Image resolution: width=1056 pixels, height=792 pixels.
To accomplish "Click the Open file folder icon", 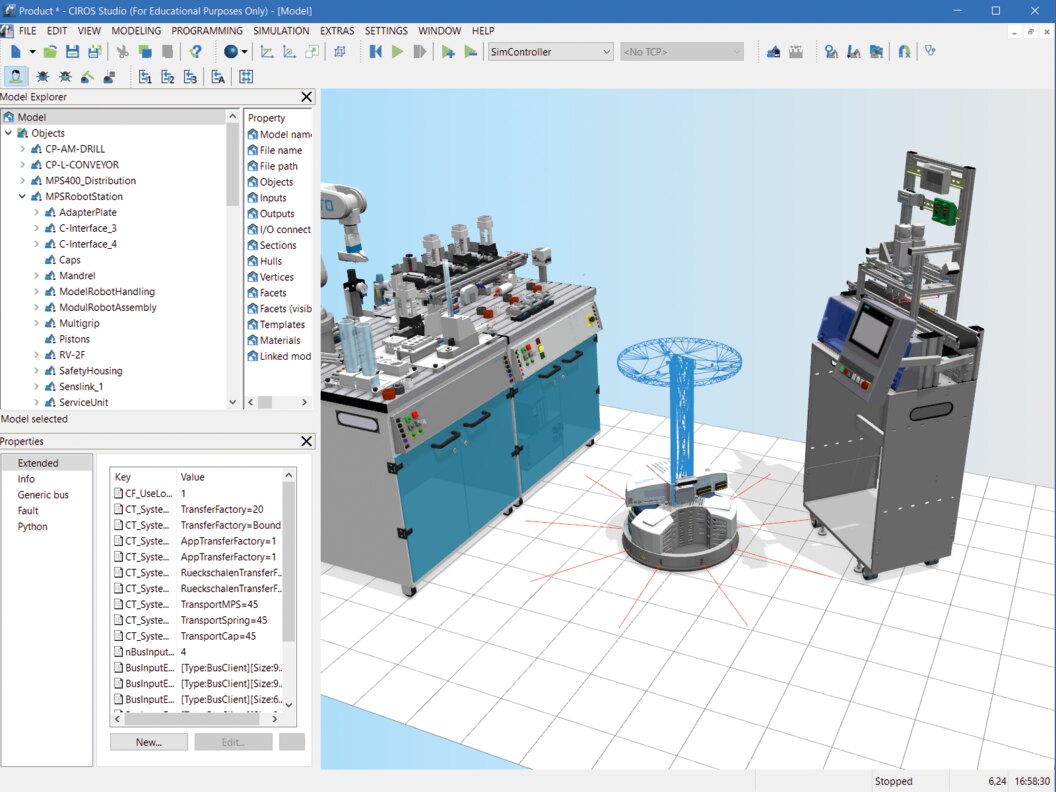I will 50,52.
